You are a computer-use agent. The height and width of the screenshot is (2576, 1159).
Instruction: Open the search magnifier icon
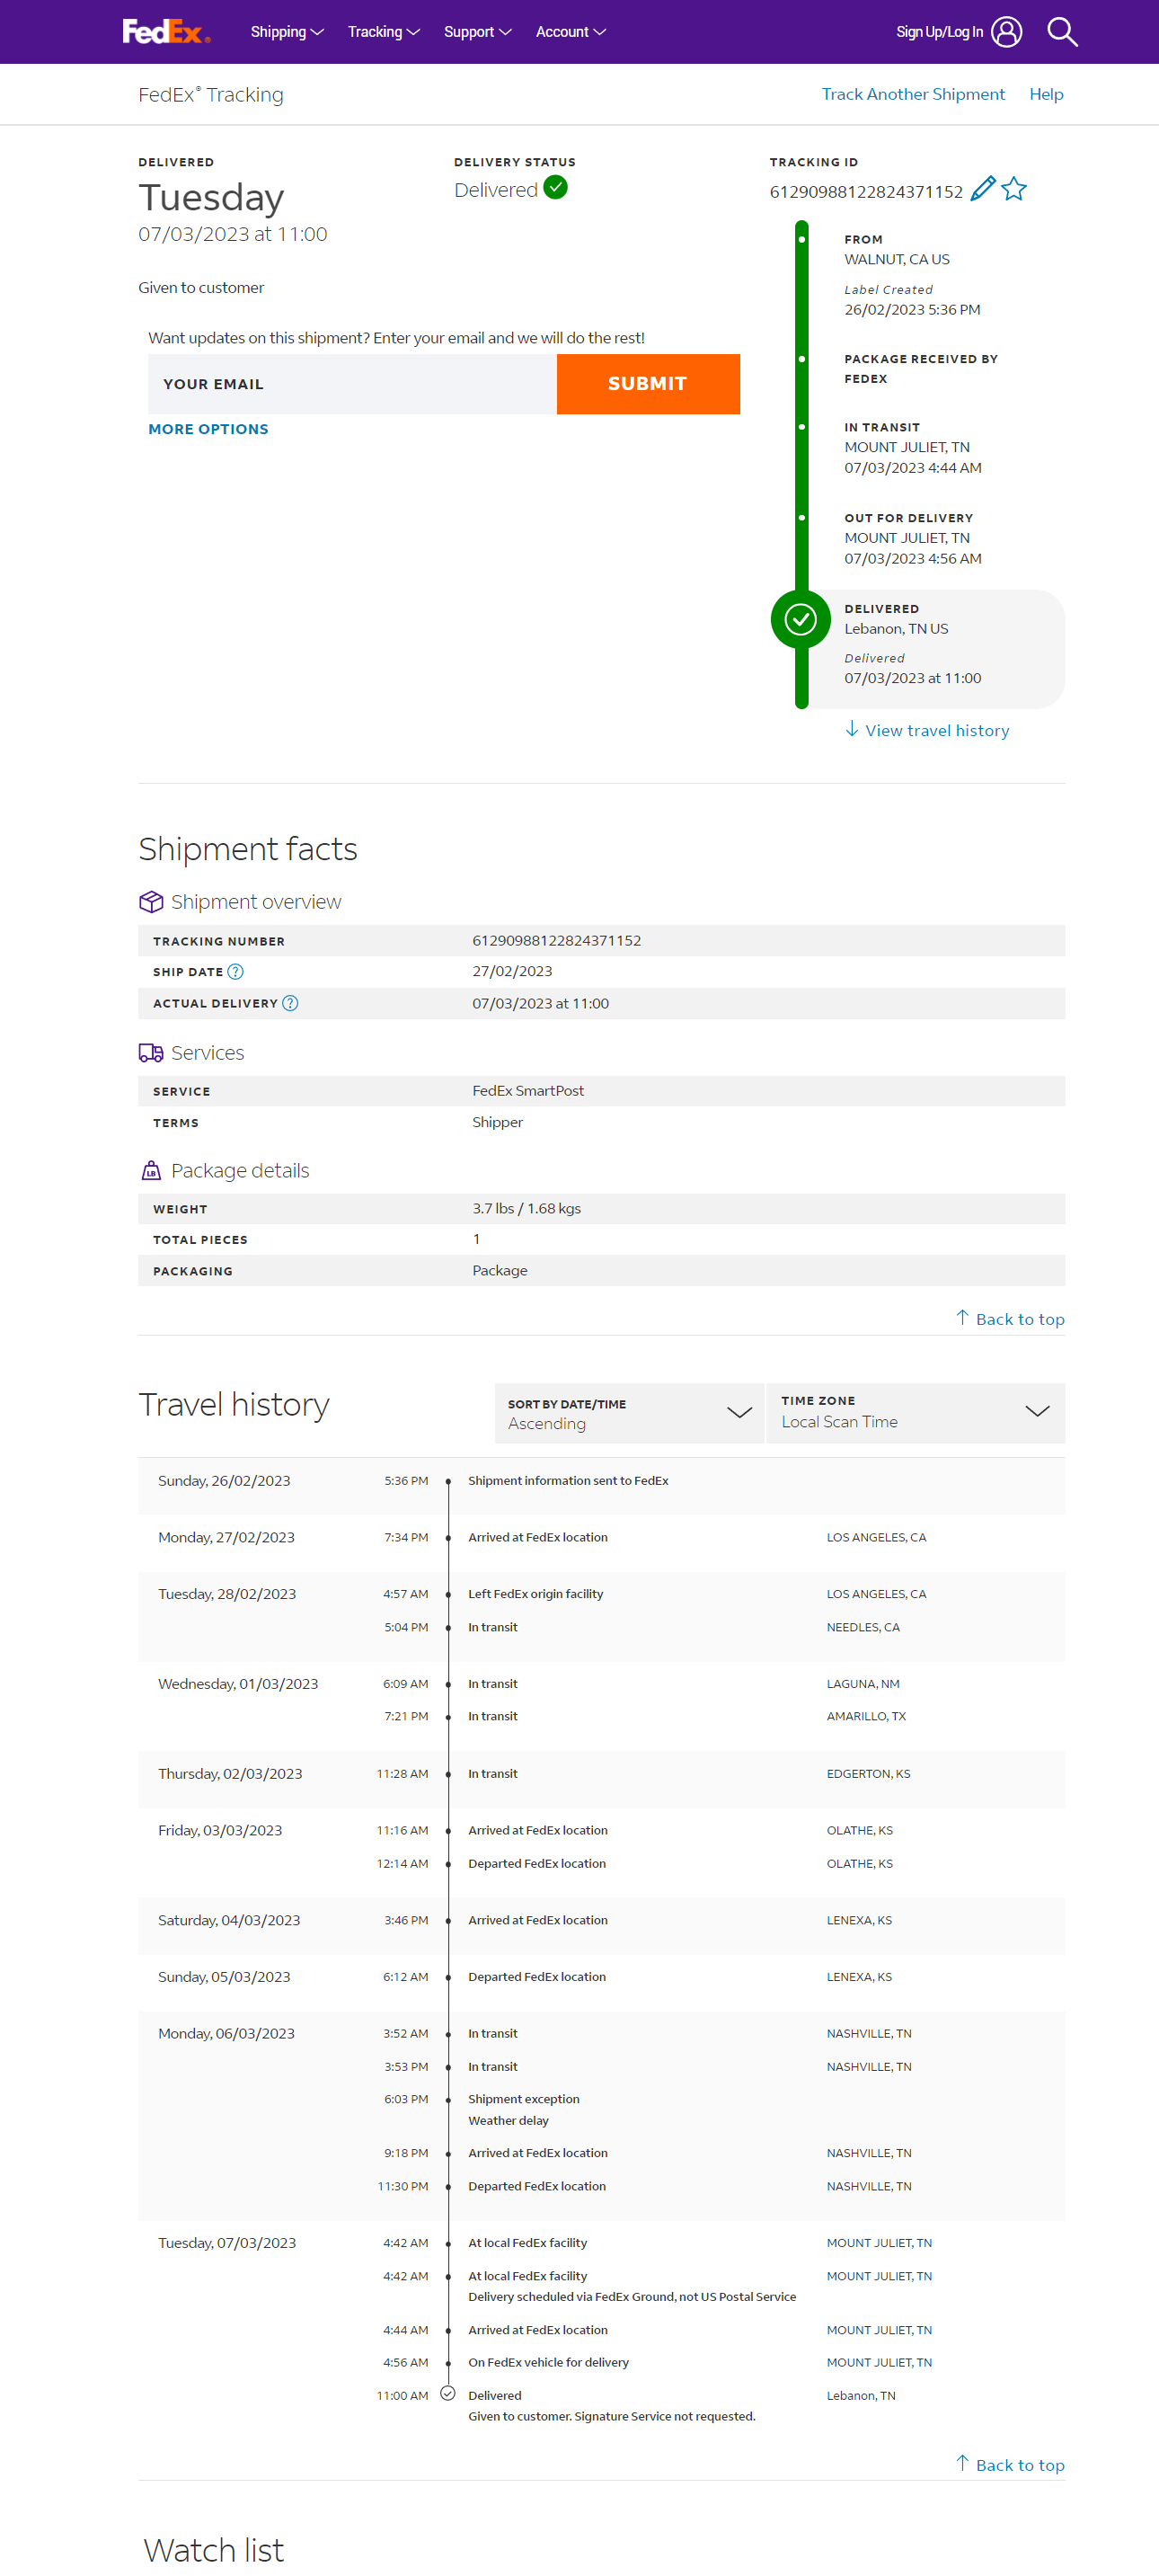pos(1061,32)
